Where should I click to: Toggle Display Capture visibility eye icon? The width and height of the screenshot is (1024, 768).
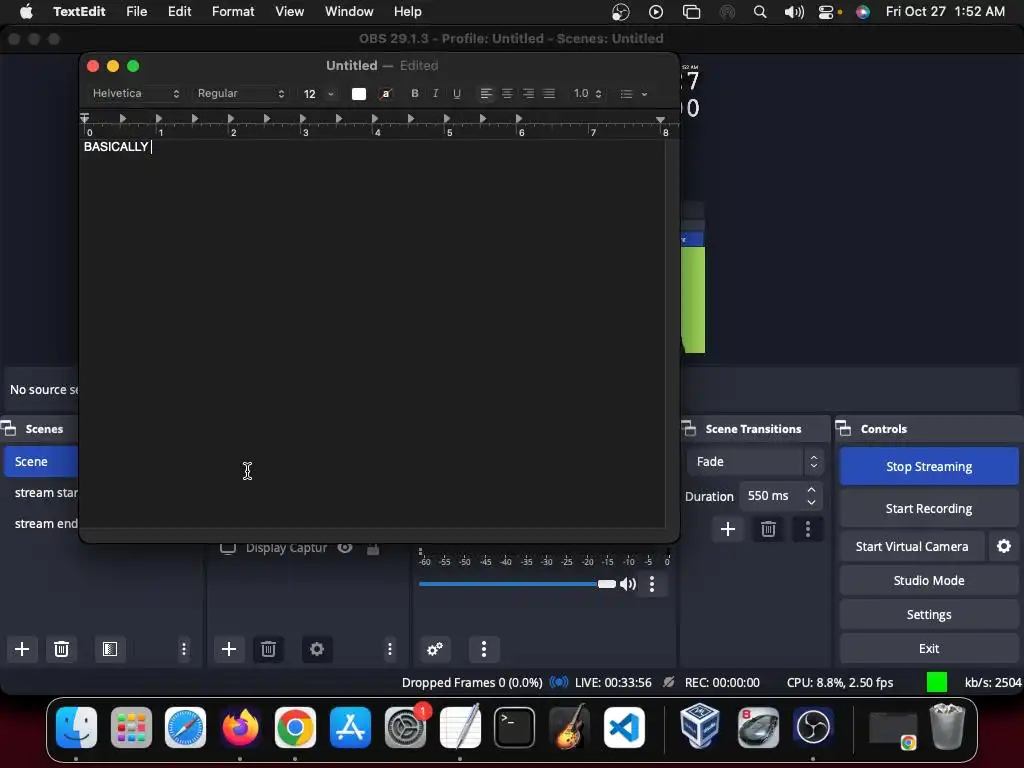(345, 548)
